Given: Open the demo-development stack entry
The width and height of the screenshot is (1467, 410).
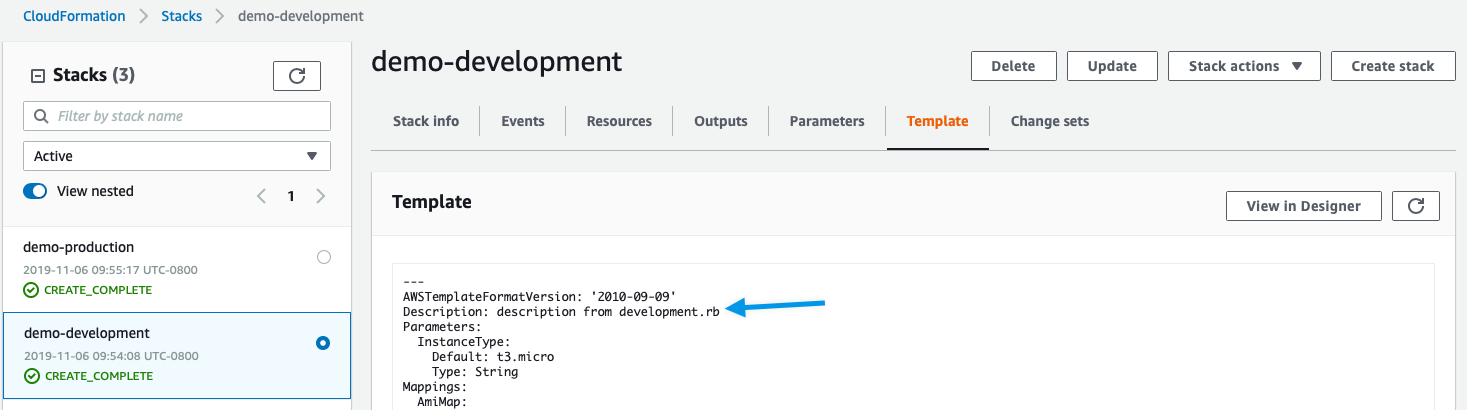Looking at the screenshot, I should pos(177,355).
